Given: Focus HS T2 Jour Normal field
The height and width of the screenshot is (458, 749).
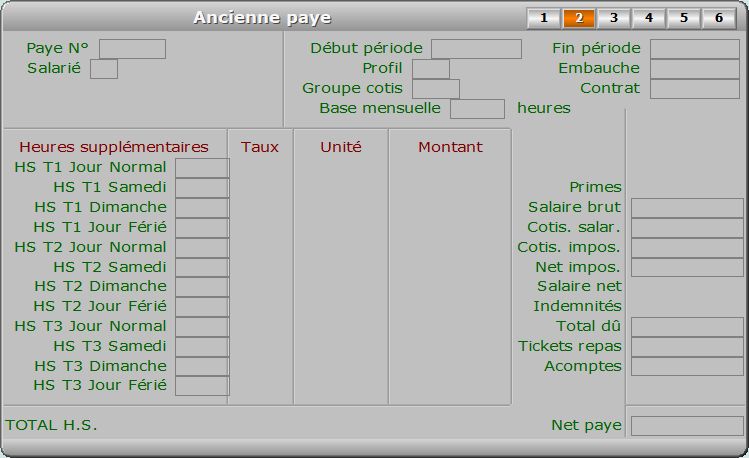Looking at the screenshot, I should (202, 248).
